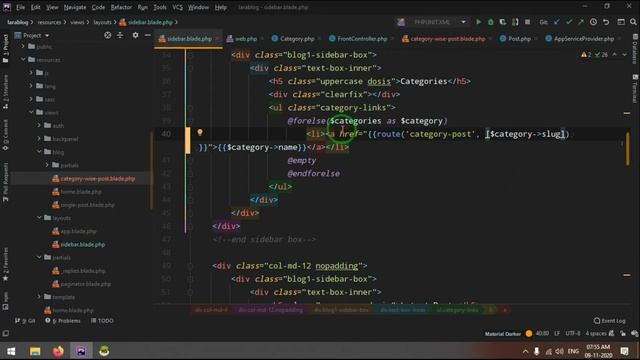Open the Database tool window on right strip
640x360 pixels.
(x=635, y=49)
